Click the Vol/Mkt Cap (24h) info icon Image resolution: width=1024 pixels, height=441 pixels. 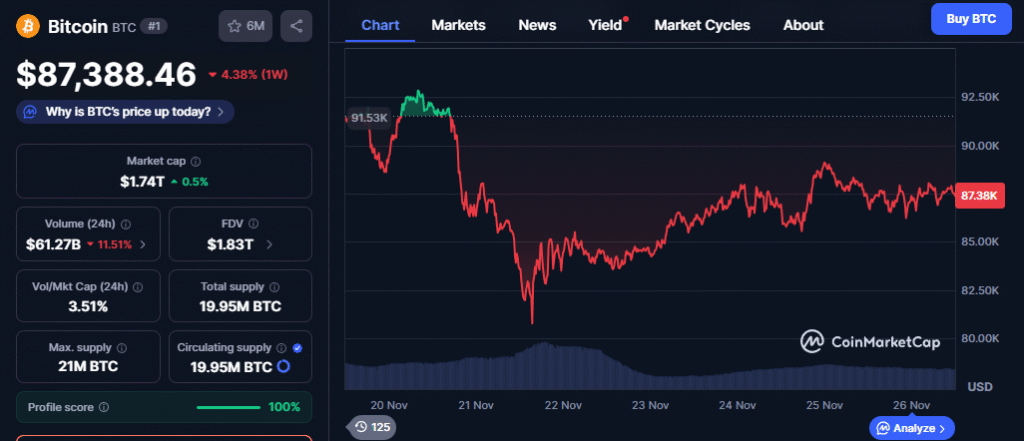(138, 287)
